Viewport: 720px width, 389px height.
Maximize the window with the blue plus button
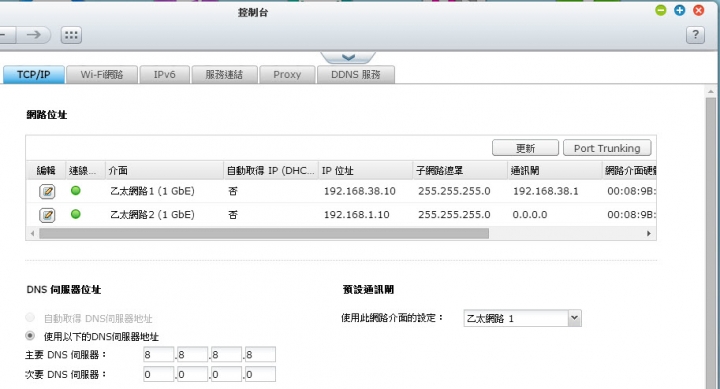click(x=680, y=10)
